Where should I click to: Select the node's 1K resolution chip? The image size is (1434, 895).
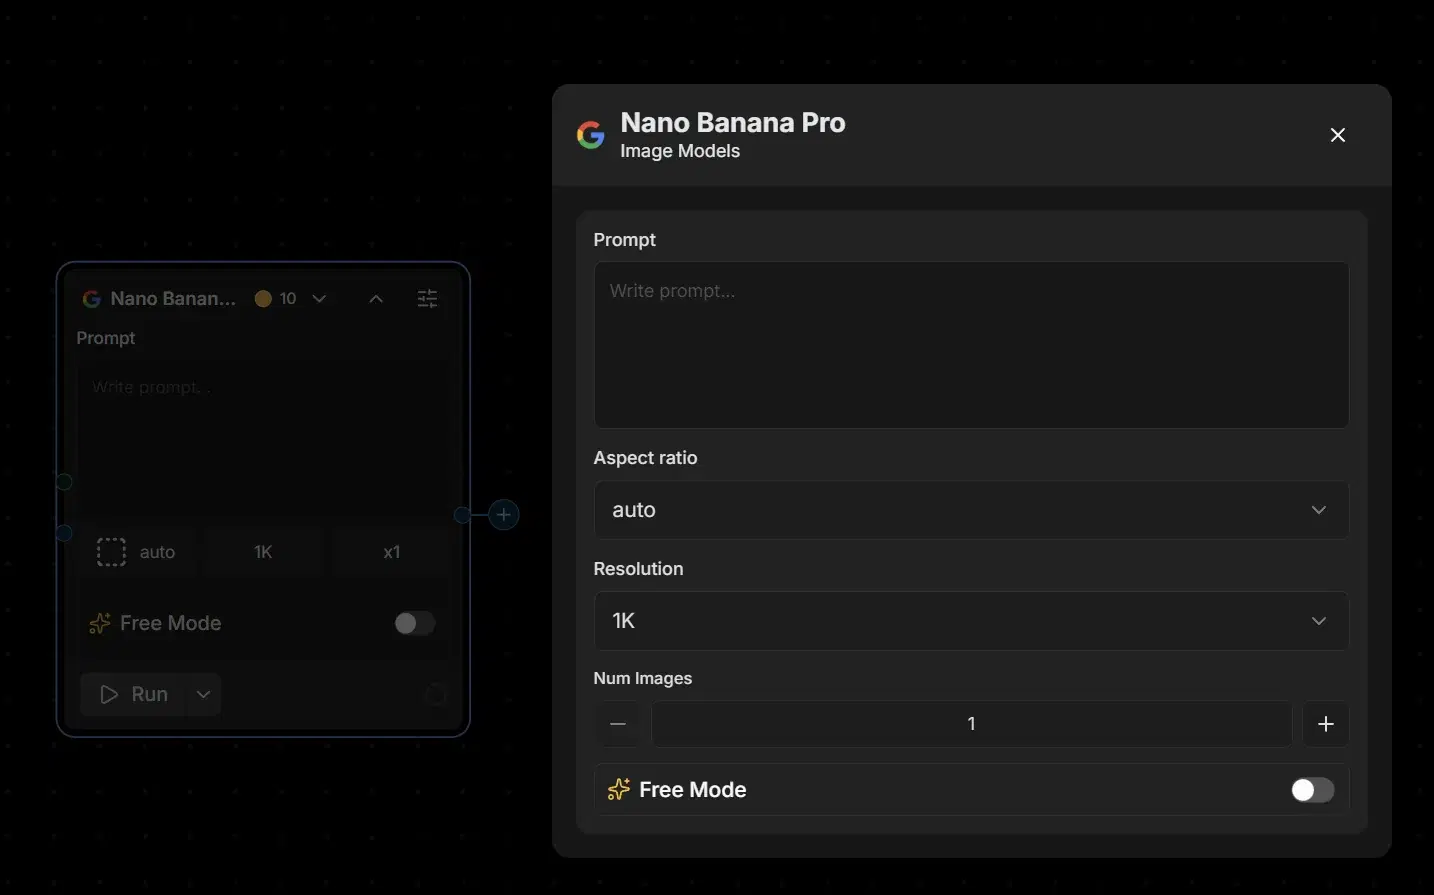tap(263, 552)
